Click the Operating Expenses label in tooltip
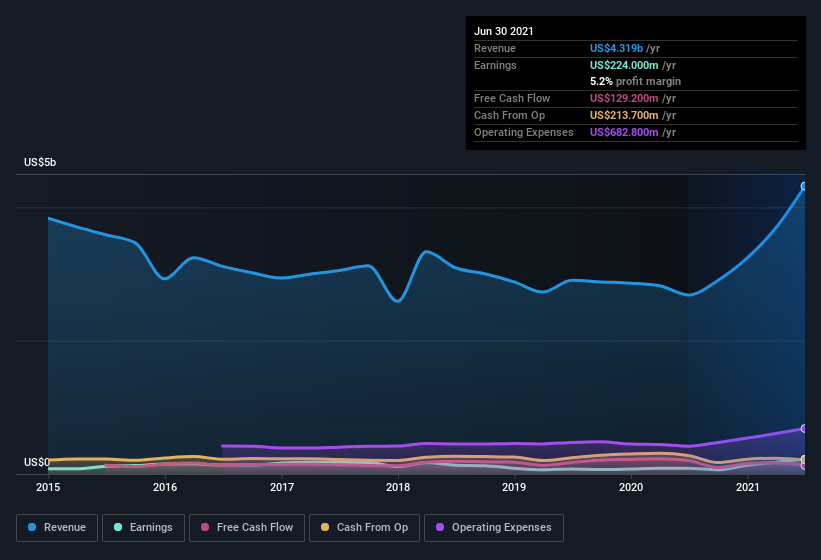This screenshot has width=821, height=560. [x=524, y=132]
